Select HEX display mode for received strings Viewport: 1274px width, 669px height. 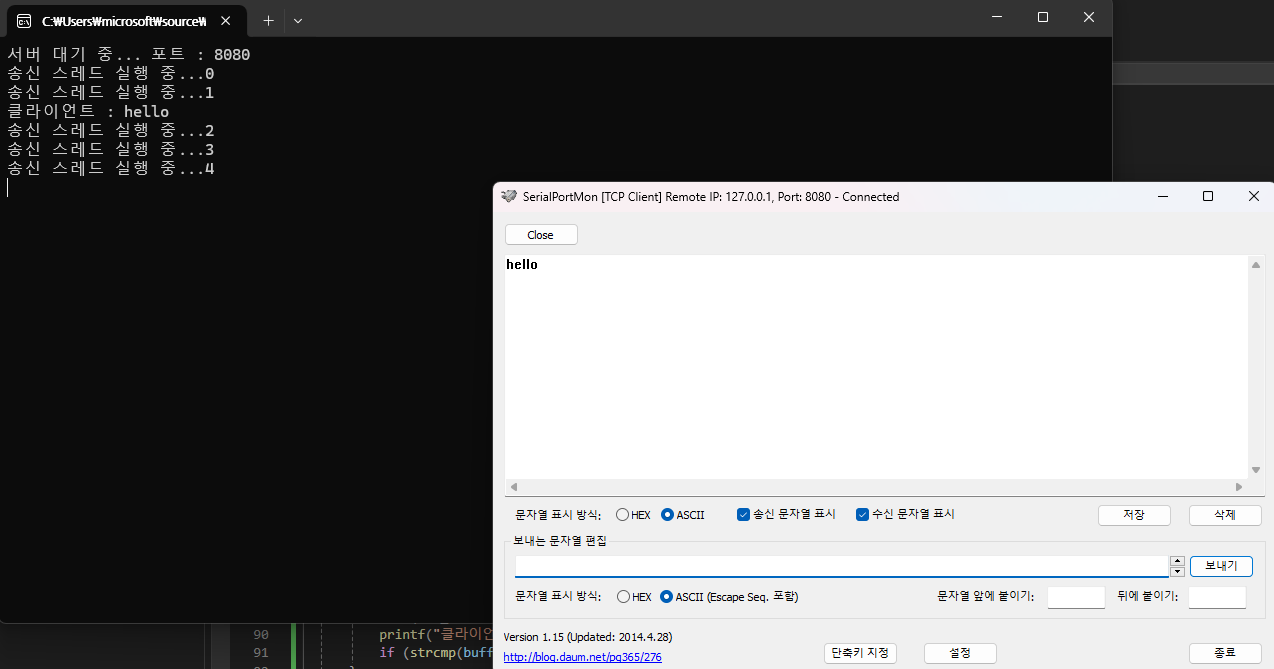tap(633, 515)
